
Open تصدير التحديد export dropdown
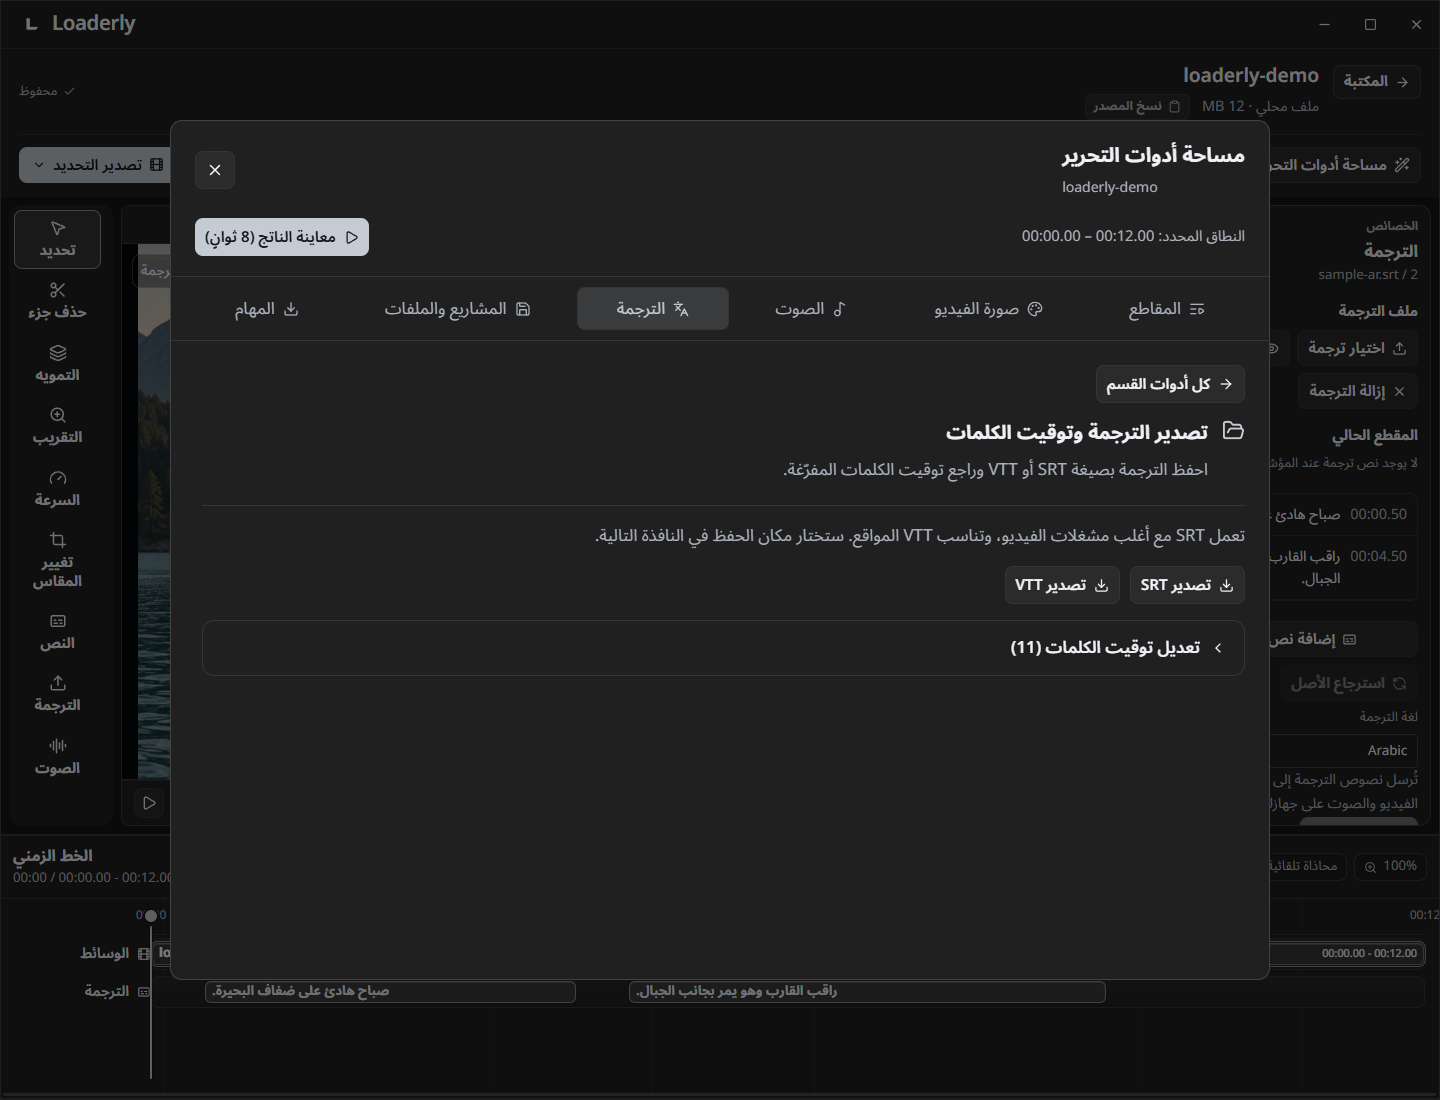click(x=95, y=165)
